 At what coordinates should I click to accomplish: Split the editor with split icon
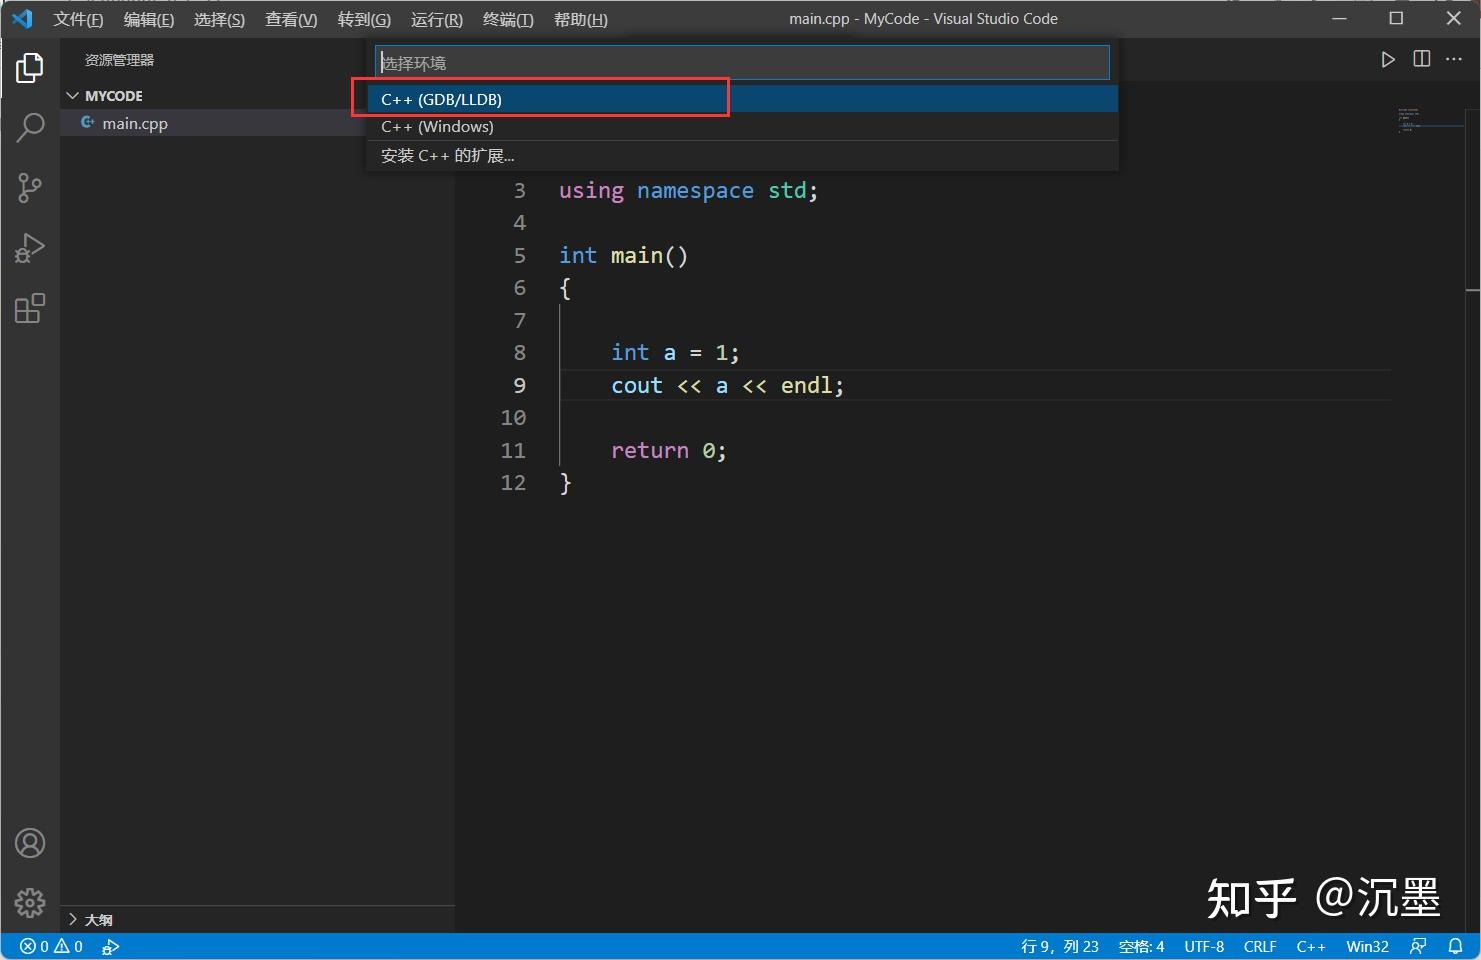[x=1421, y=59]
